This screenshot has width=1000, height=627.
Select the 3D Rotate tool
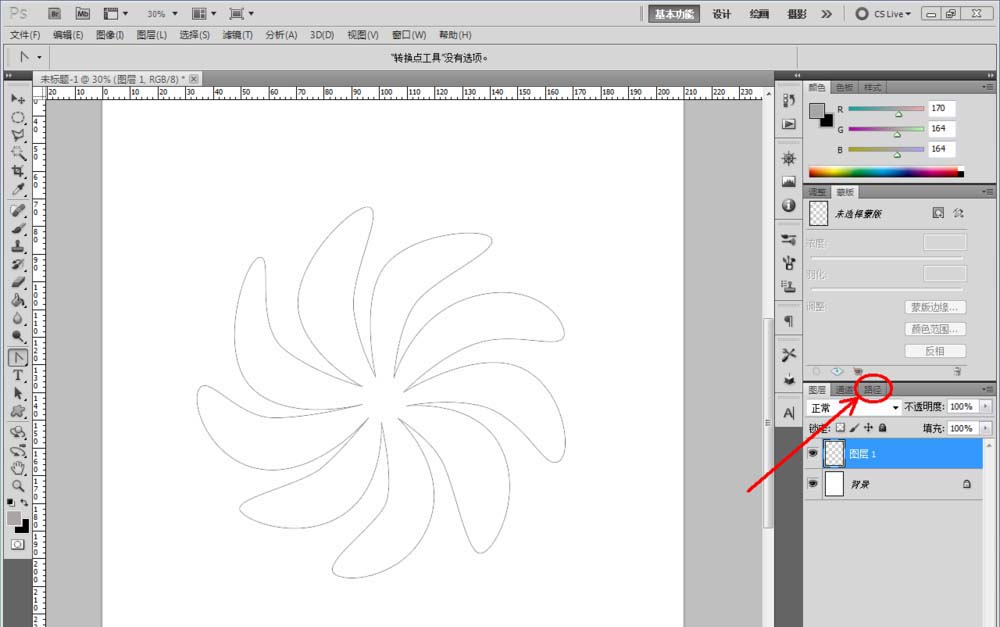[18, 432]
